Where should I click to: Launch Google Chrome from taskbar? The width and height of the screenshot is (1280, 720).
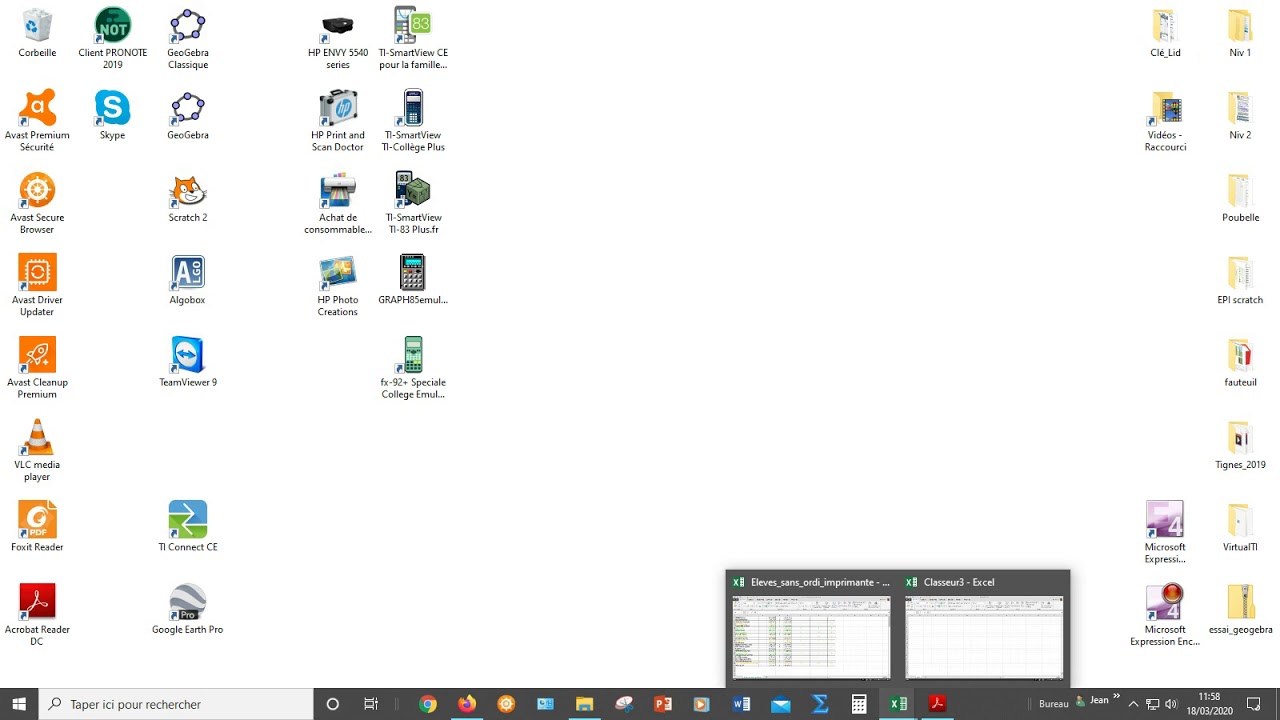pyautogui.click(x=428, y=704)
